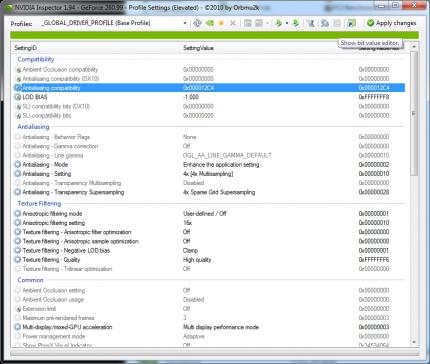Select Texture filtering - Trilinear optimization row
The width and height of the screenshot is (430, 364).
(x=209, y=269)
